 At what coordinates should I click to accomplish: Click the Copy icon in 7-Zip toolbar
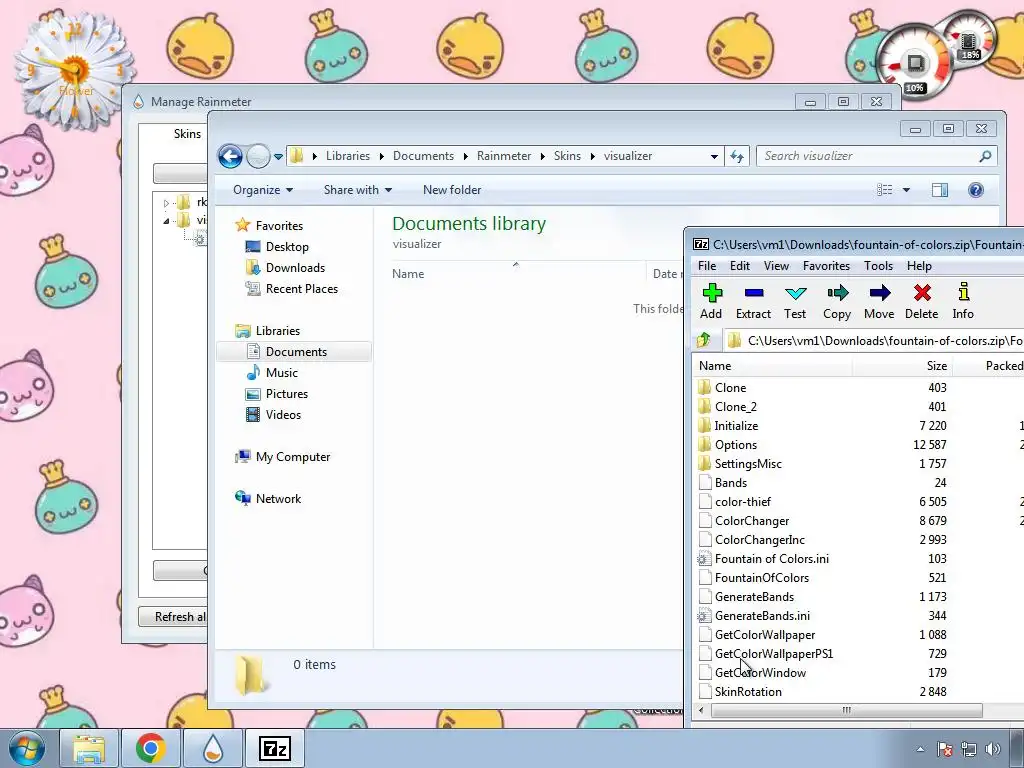coord(837,302)
